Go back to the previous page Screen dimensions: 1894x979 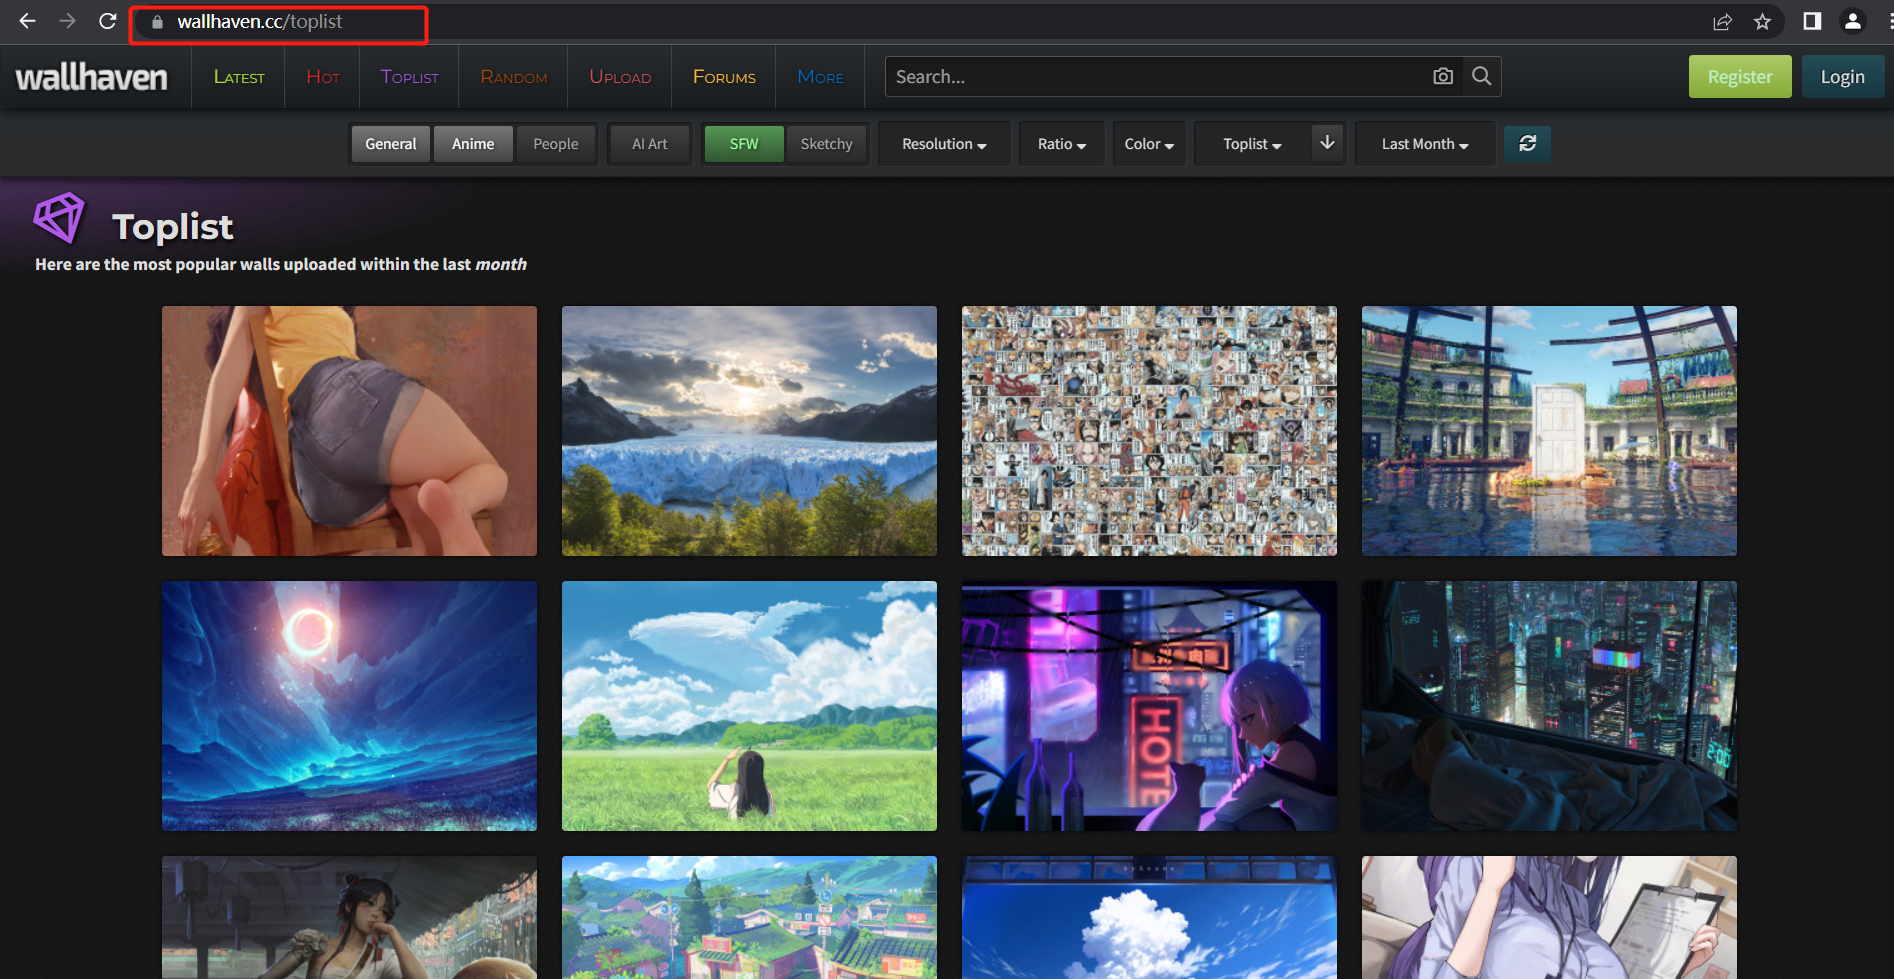click(27, 21)
